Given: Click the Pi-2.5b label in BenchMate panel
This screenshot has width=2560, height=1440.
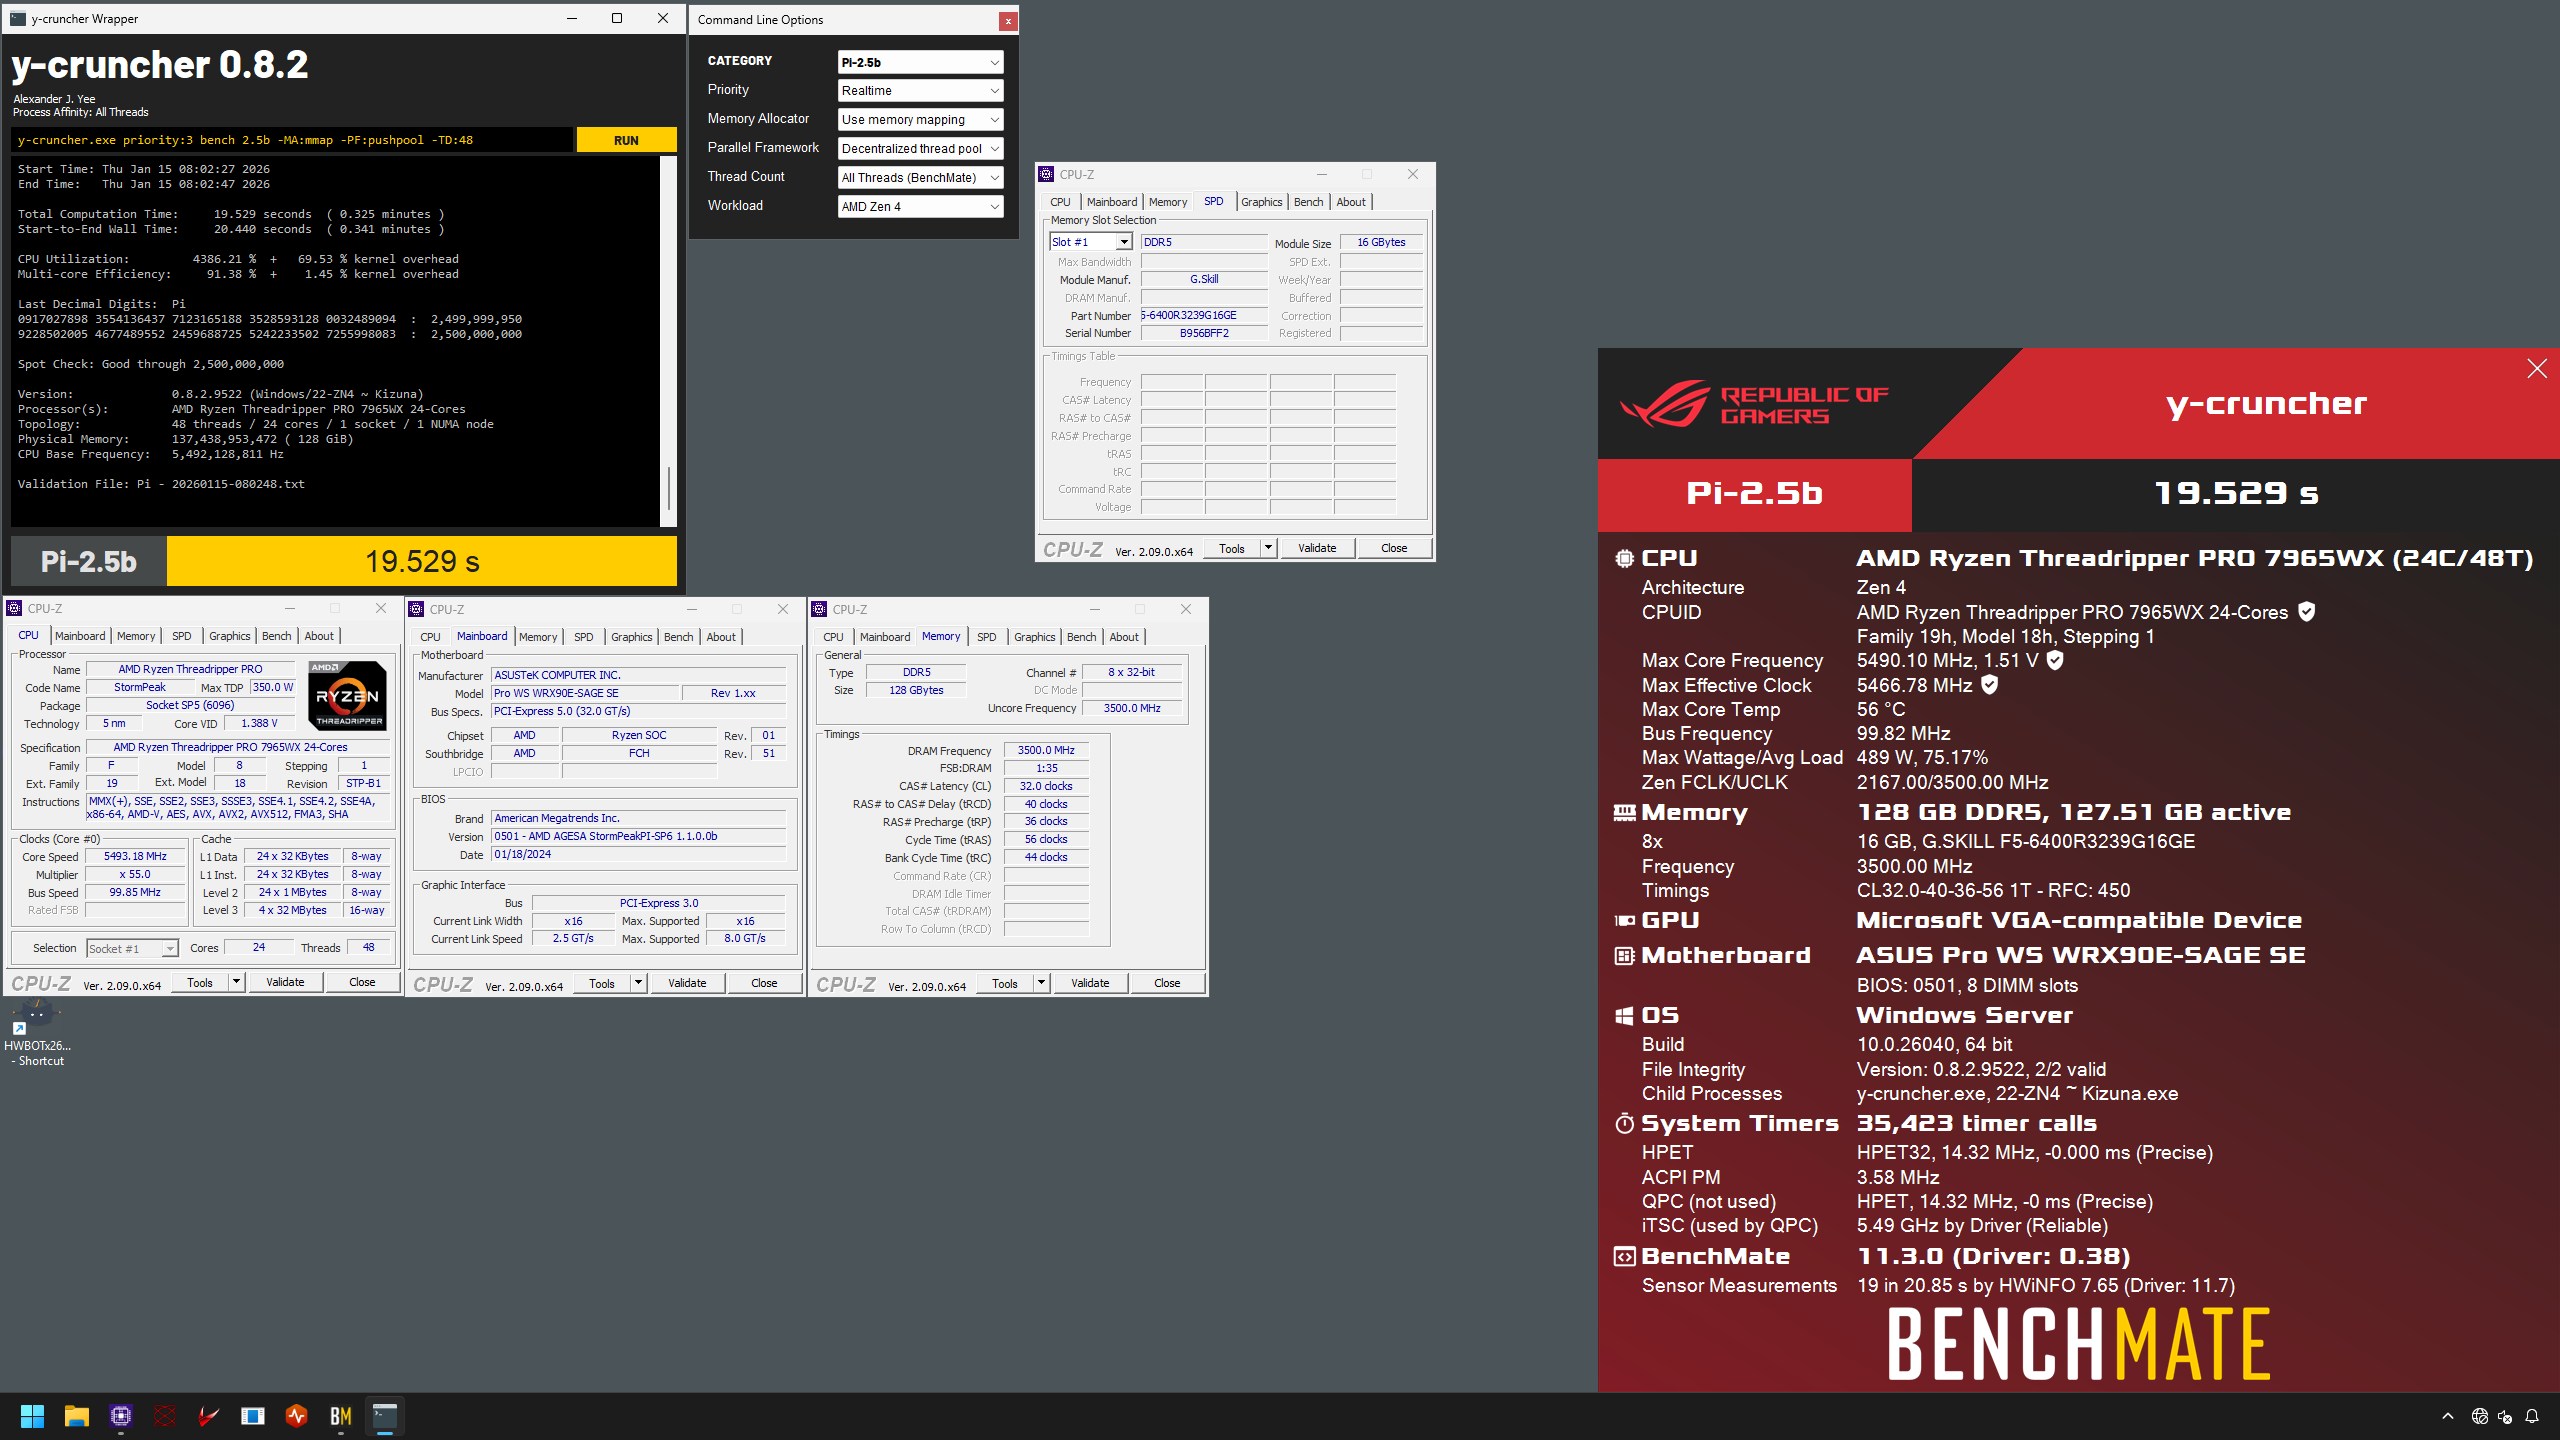Looking at the screenshot, I should tap(1754, 493).
